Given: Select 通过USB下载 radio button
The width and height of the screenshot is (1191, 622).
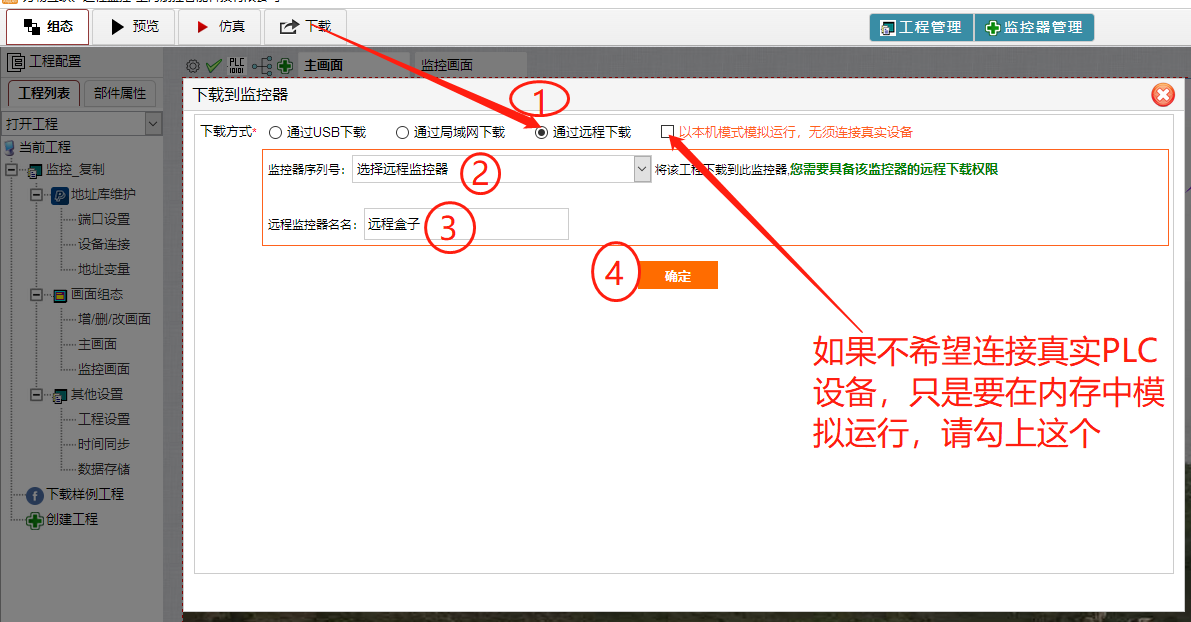Looking at the screenshot, I should (275, 132).
